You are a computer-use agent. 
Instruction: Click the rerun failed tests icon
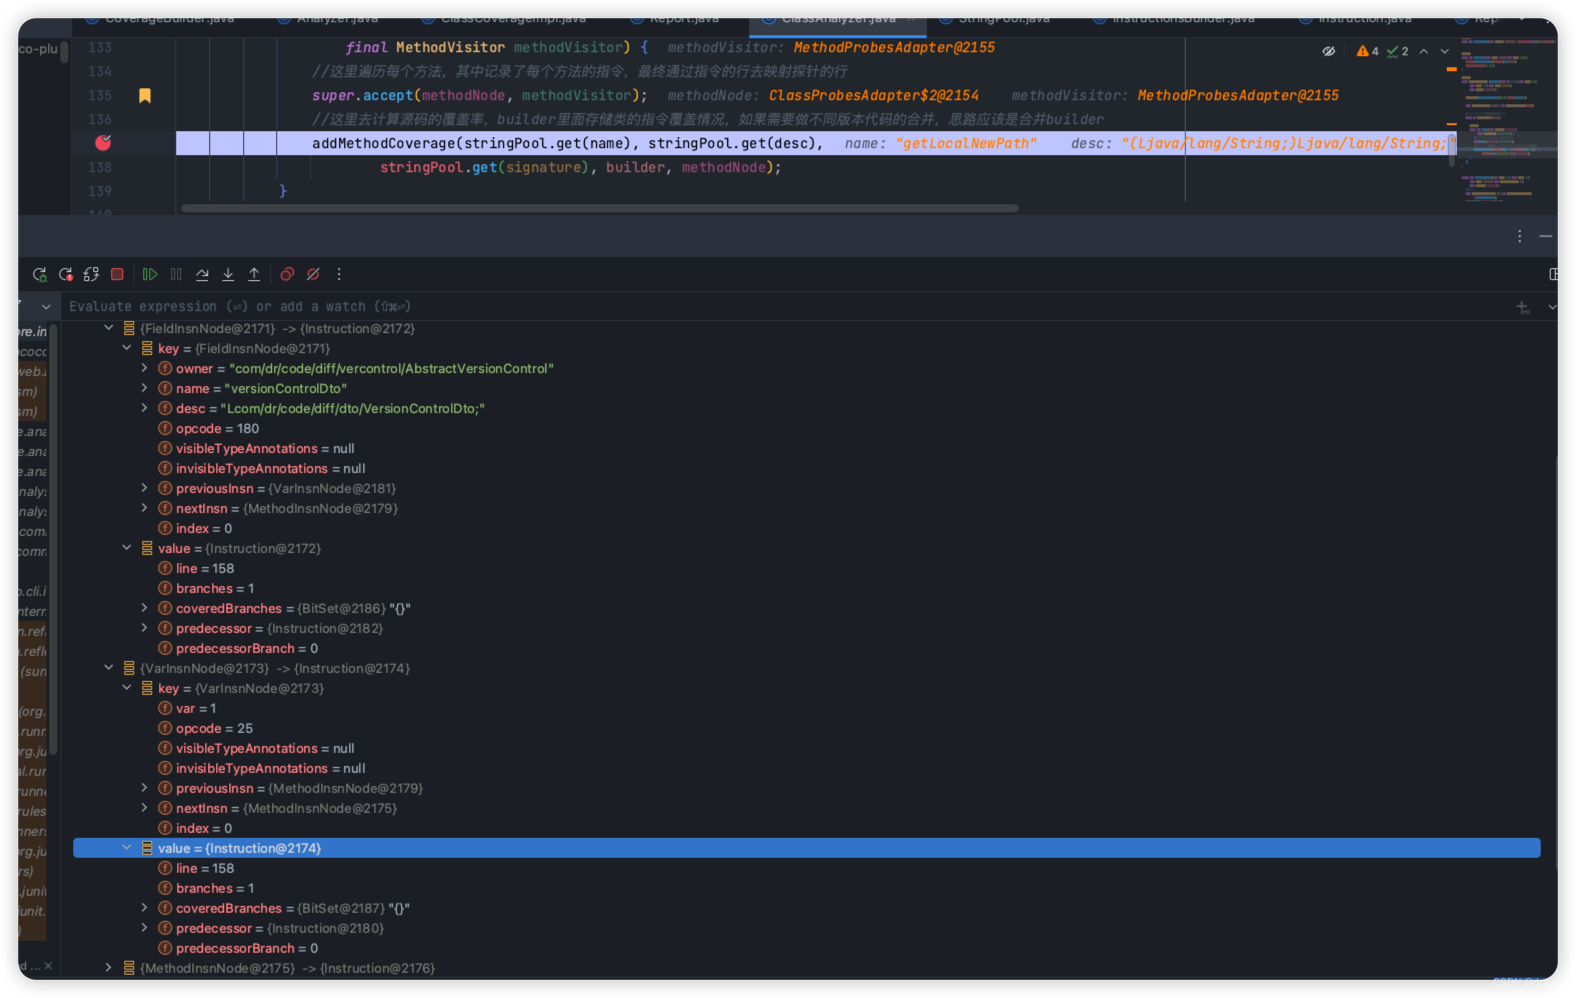coord(66,274)
